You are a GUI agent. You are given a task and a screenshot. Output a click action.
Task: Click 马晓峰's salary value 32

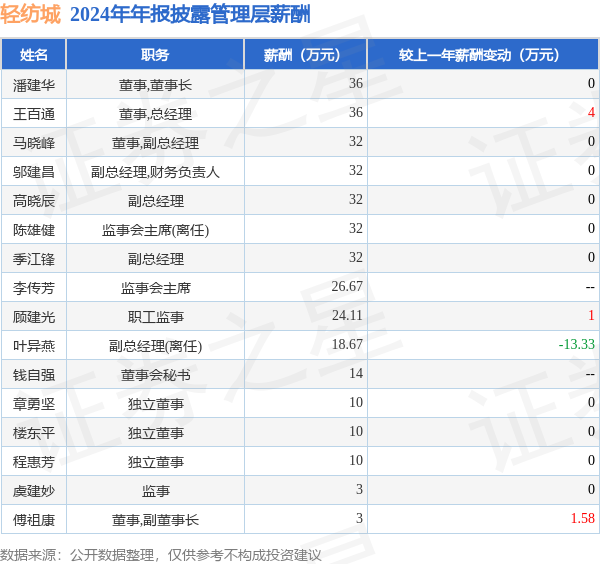pyautogui.click(x=355, y=142)
